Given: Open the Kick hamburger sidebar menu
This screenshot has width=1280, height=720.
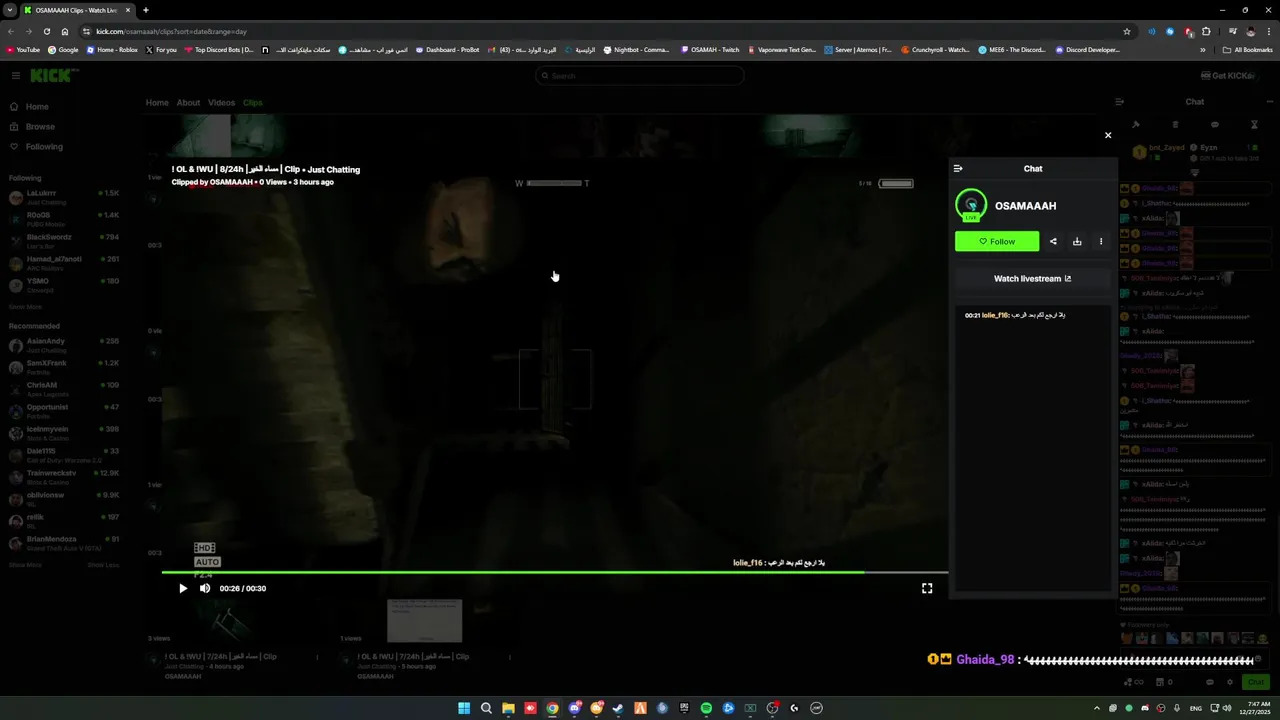Looking at the screenshot, I should tap(16, 76).
